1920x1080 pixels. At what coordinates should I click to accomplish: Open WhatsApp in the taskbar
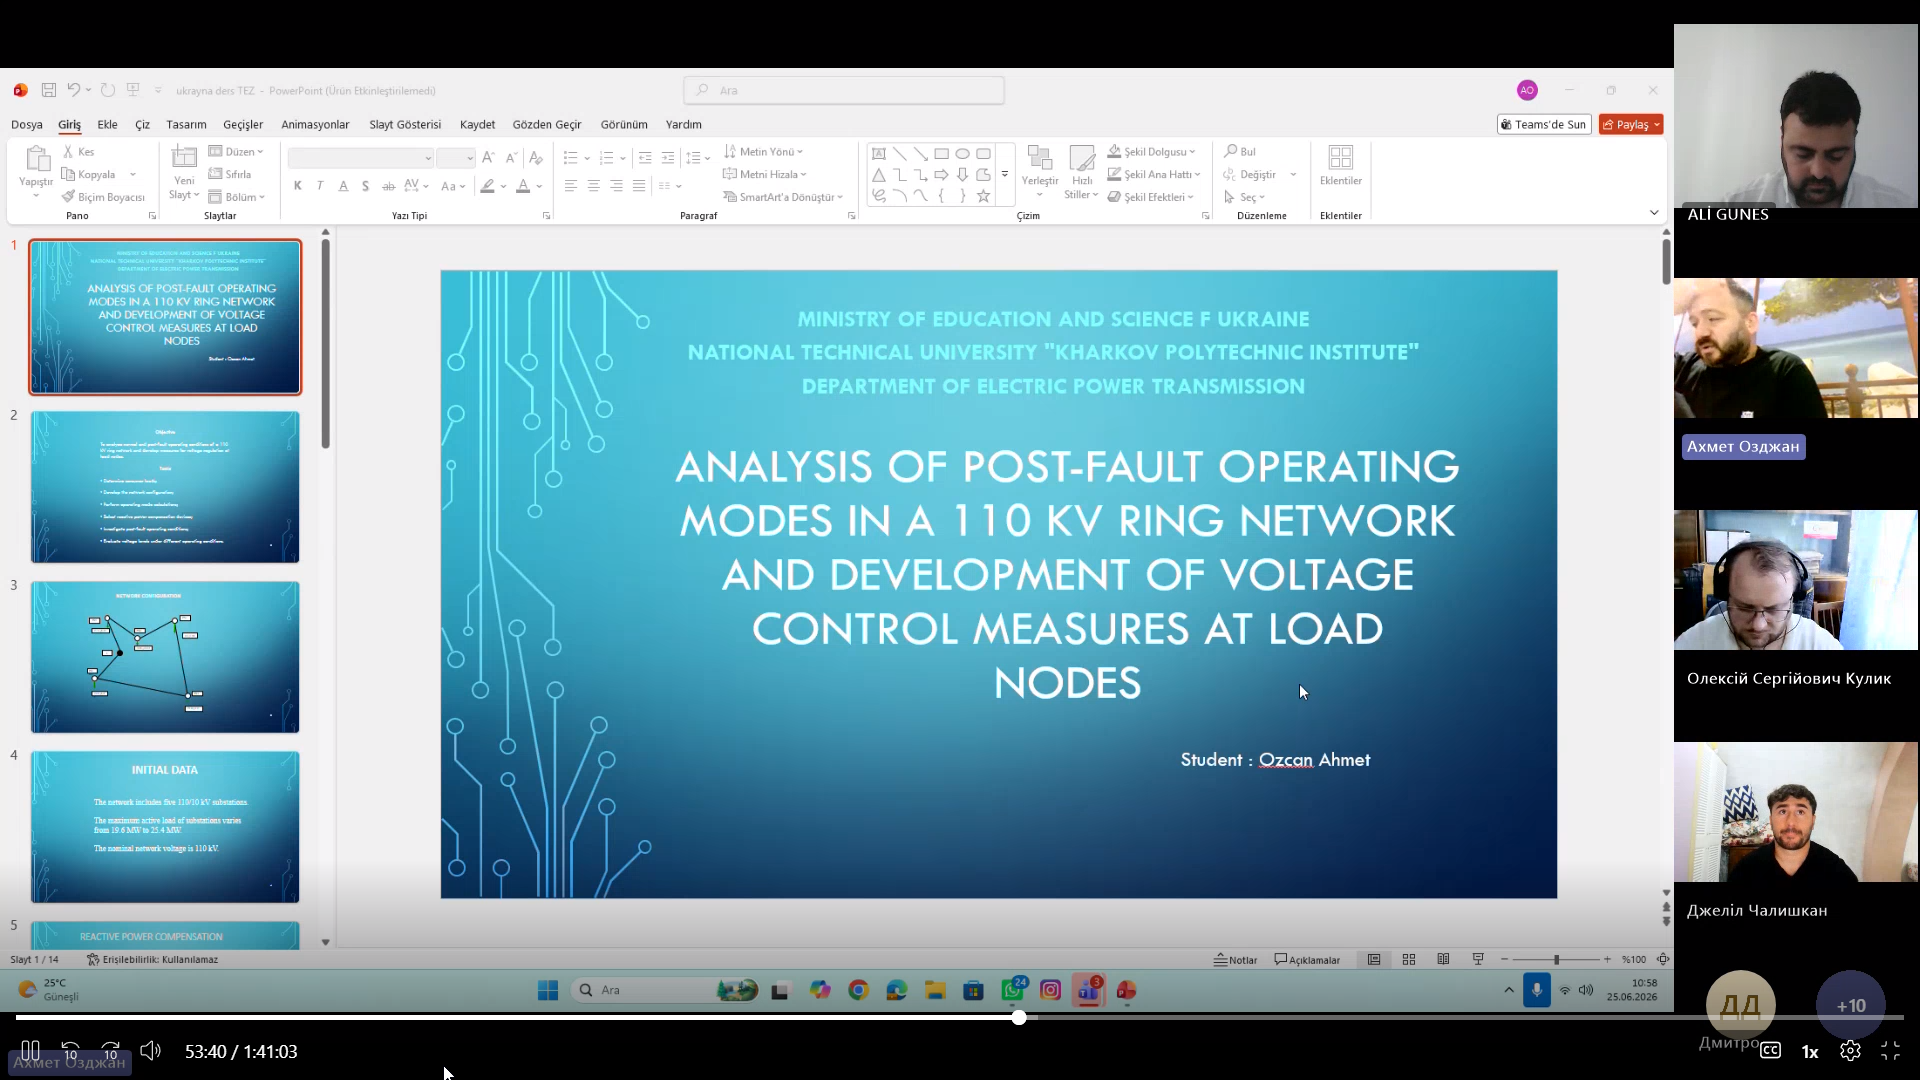(1012, 990)
